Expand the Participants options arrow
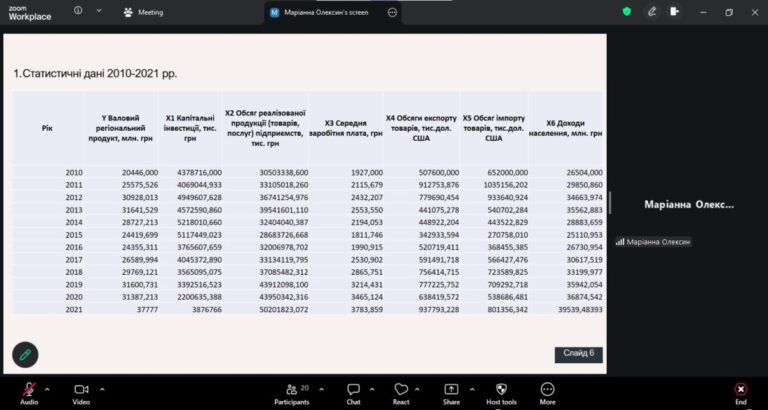This screenshot has width=768, height=410. [321, 389]
